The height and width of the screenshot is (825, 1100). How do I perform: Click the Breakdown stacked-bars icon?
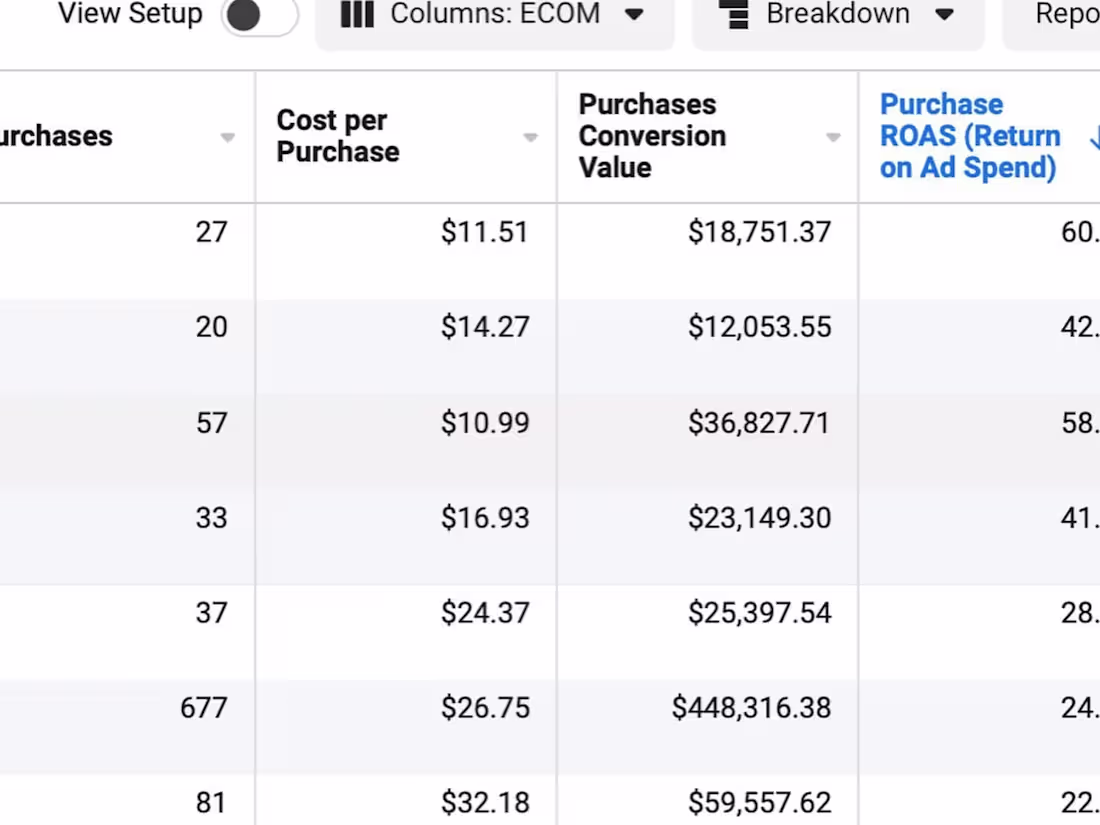pos(735,15)
